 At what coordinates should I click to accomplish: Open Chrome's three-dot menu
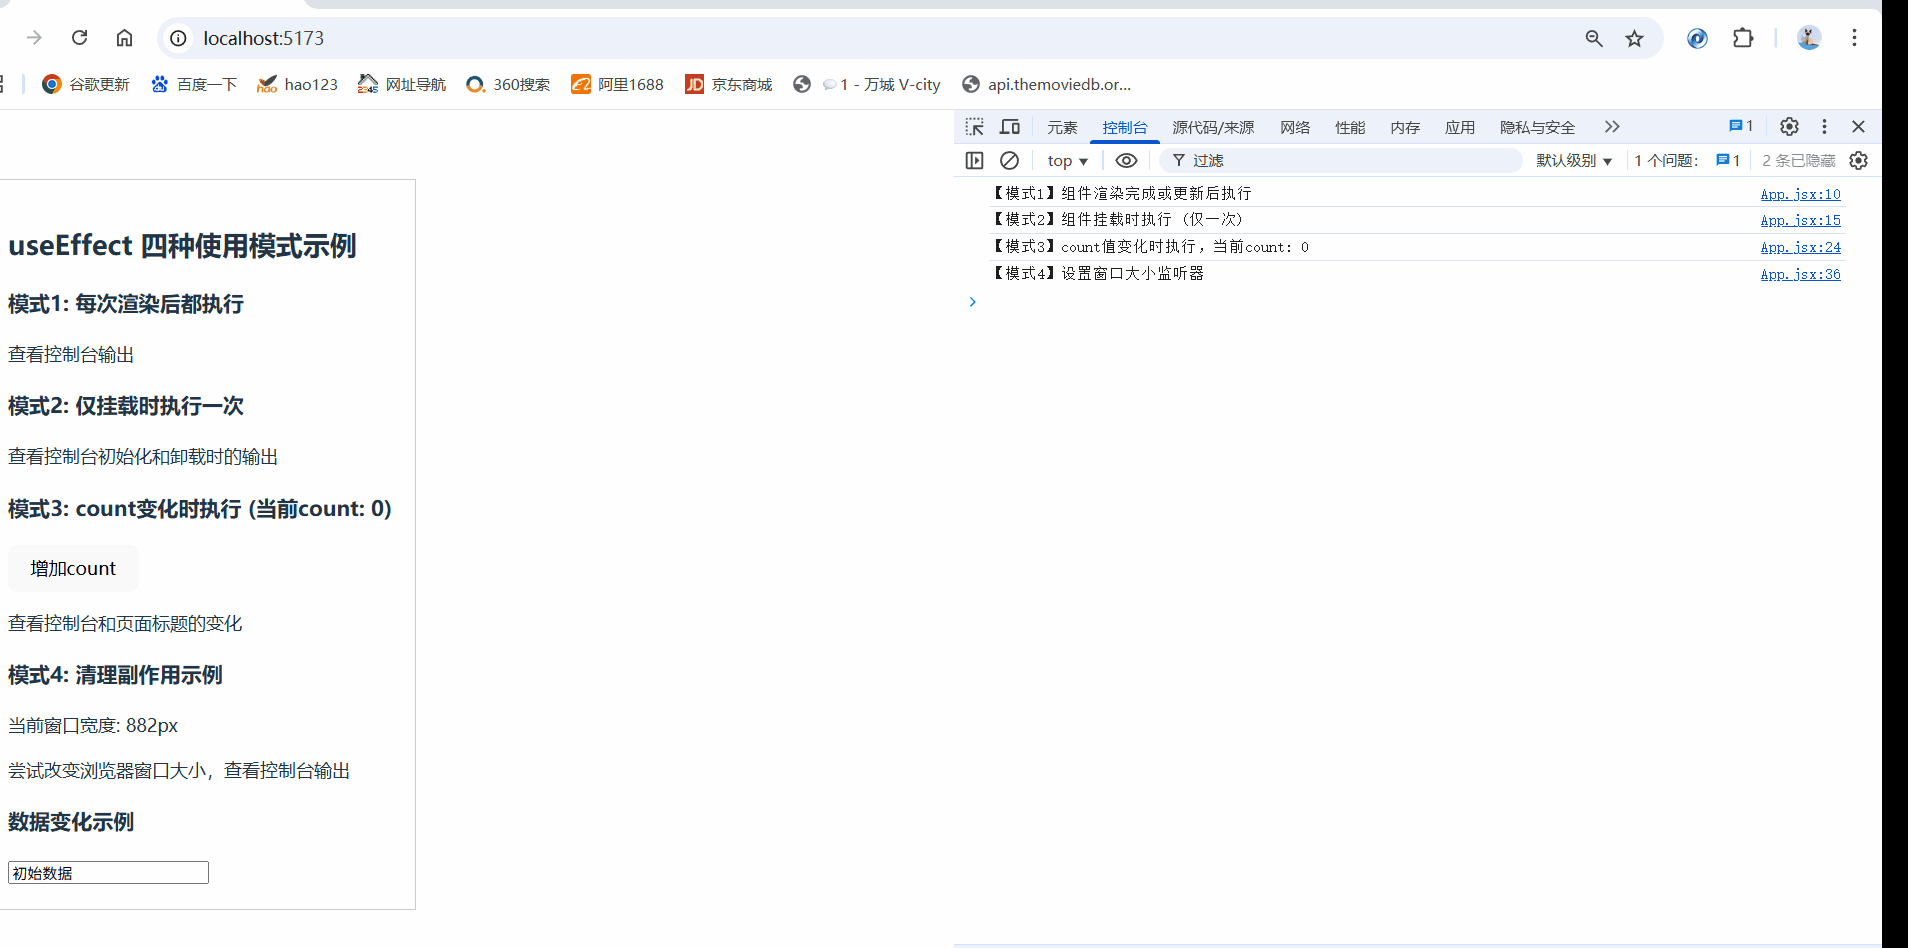coord(1854,38)
